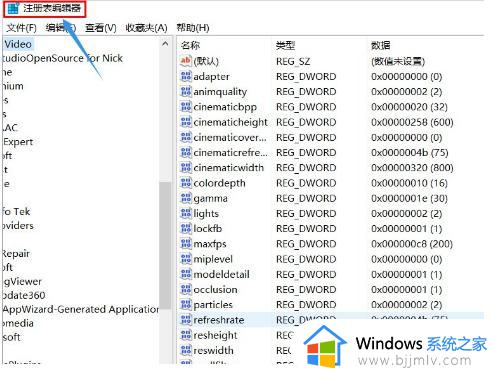Screen dimensions: 492x374
Task: Click the modeldetail DWORD icon
Action: [186, 274]
